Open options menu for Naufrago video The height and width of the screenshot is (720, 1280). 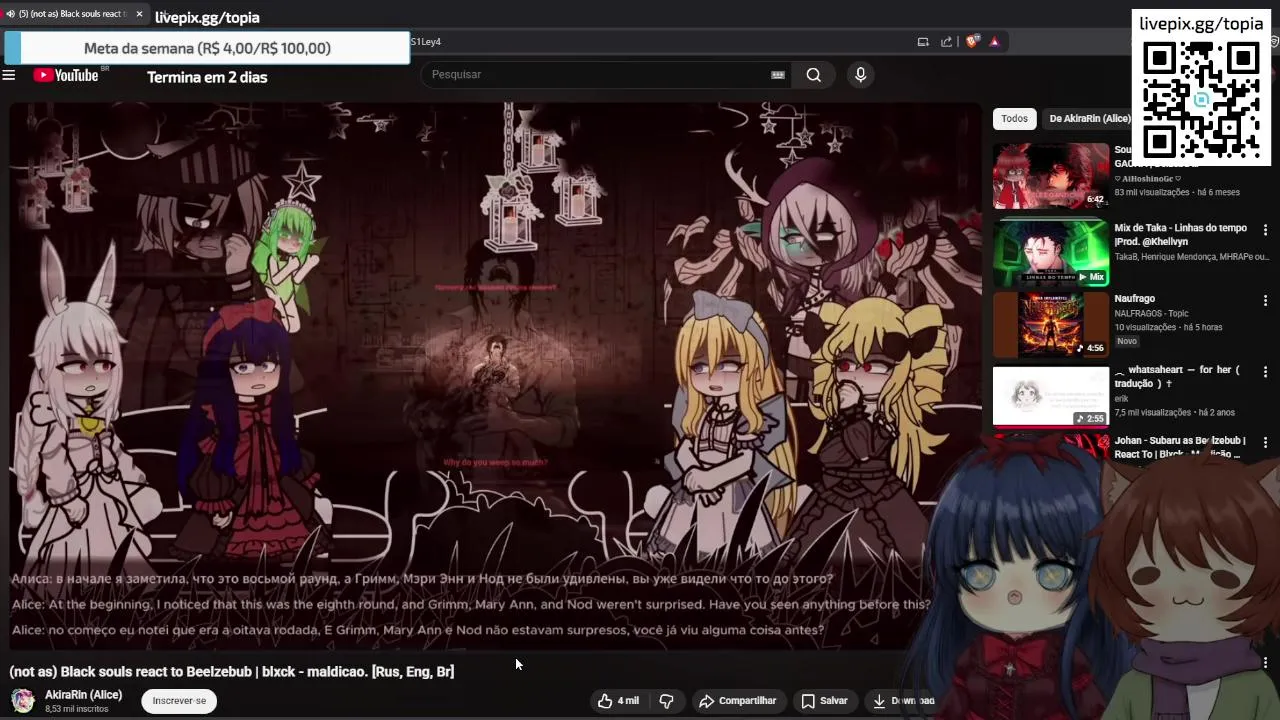pyautogui.click(x=1265, y=301)
